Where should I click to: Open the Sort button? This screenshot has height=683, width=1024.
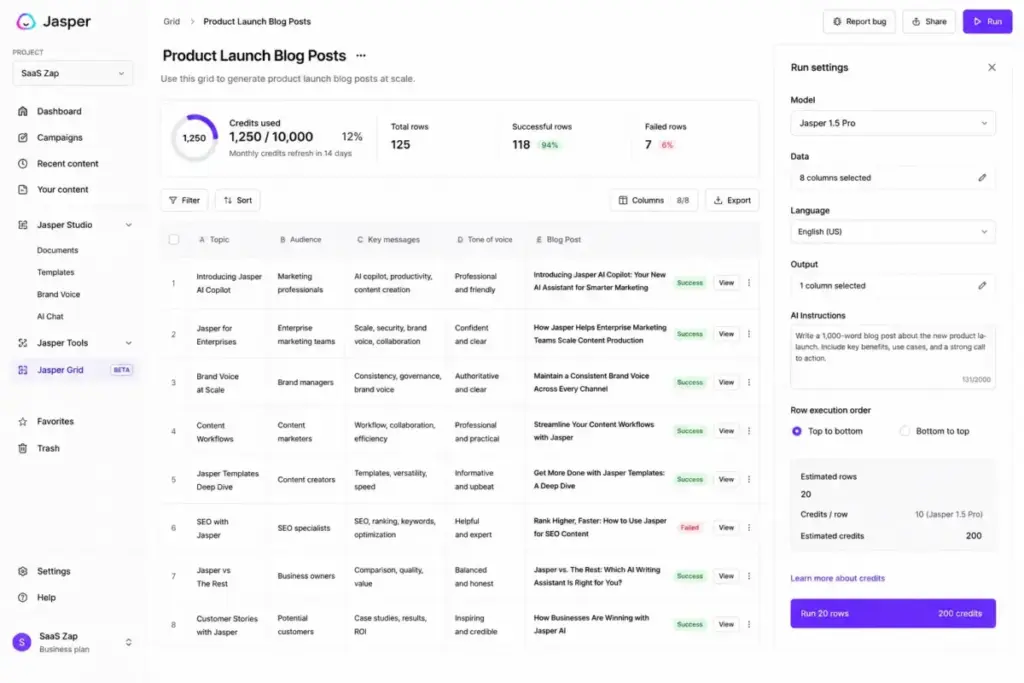pyautogui.click(x=238, y=200)
